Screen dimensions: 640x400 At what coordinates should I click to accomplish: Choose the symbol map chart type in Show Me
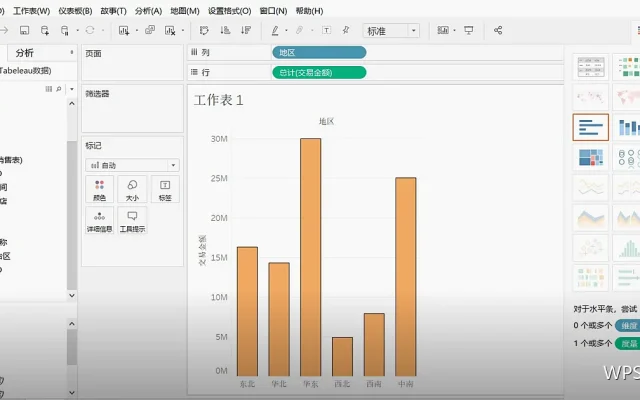(591, 97)
